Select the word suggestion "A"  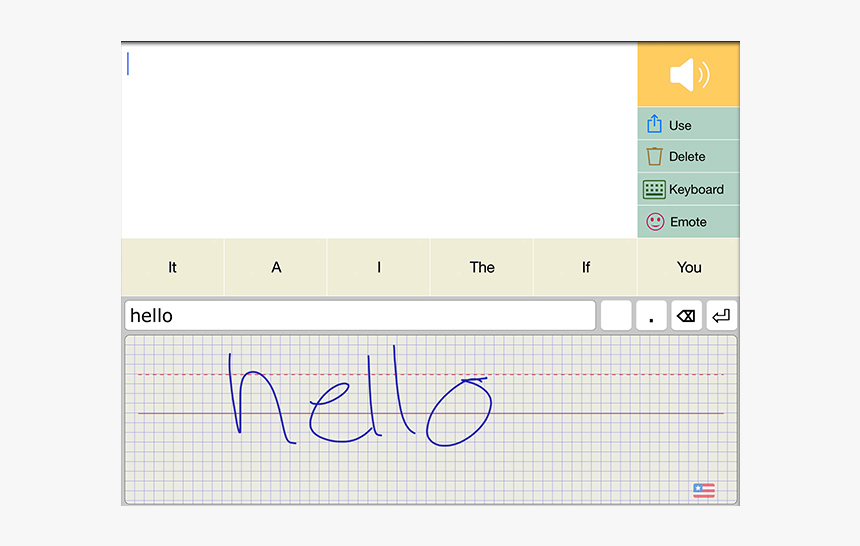coord(276,267)
